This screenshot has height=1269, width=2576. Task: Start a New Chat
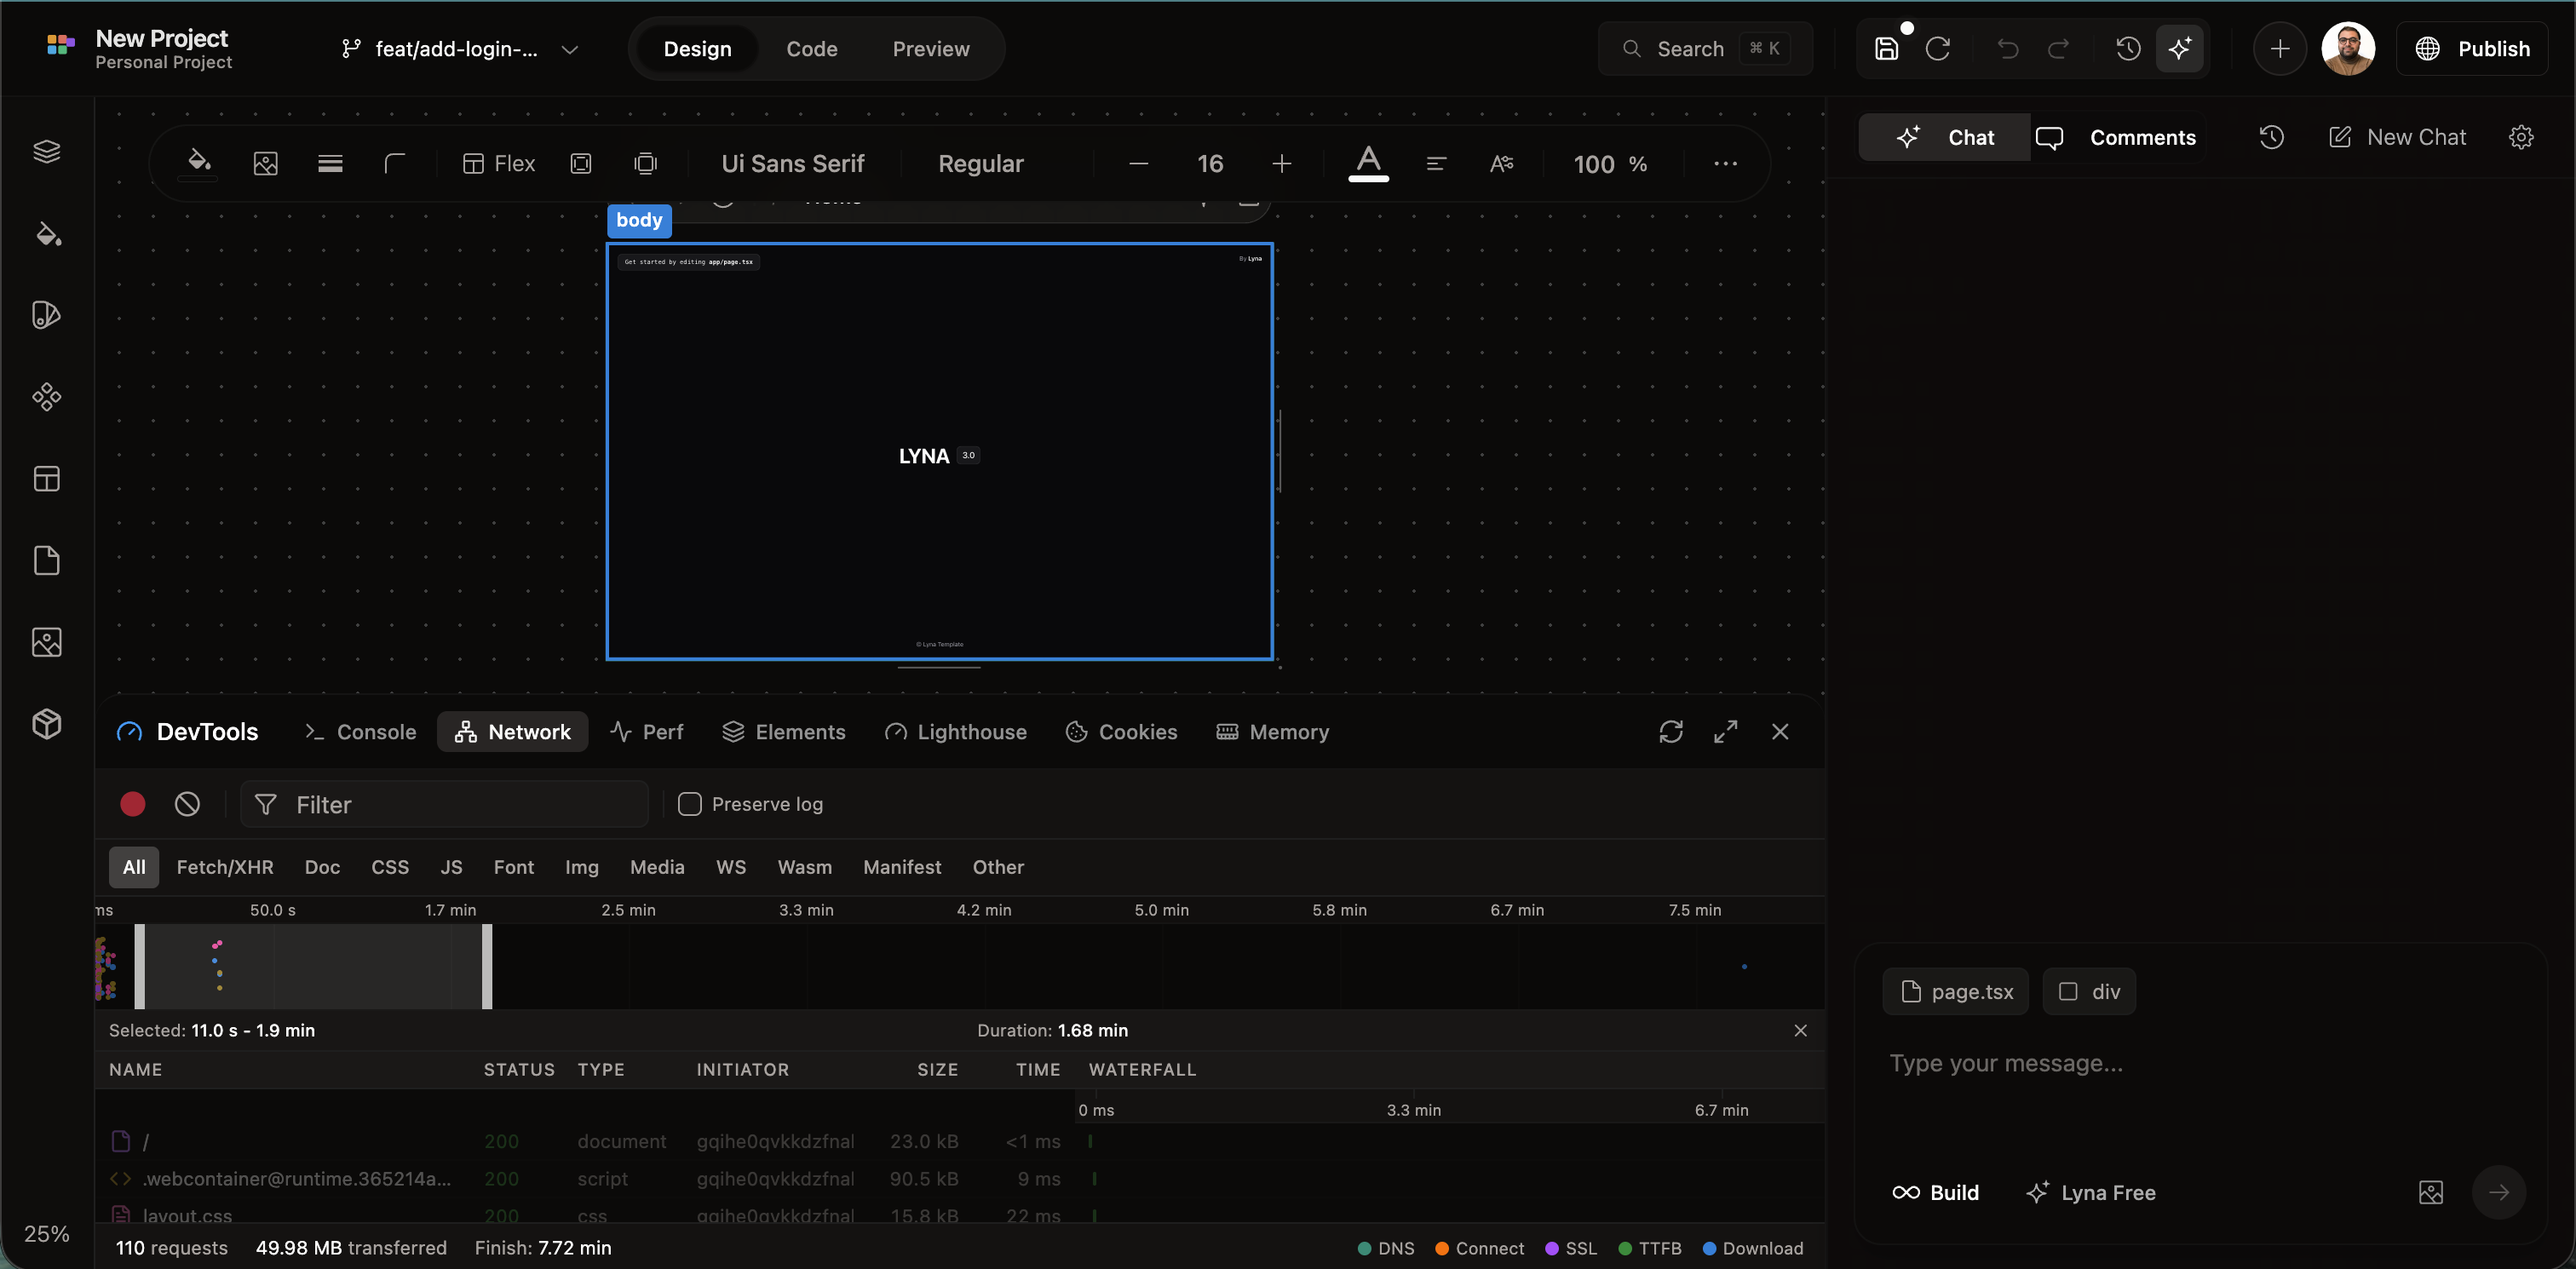point(2398,137)
